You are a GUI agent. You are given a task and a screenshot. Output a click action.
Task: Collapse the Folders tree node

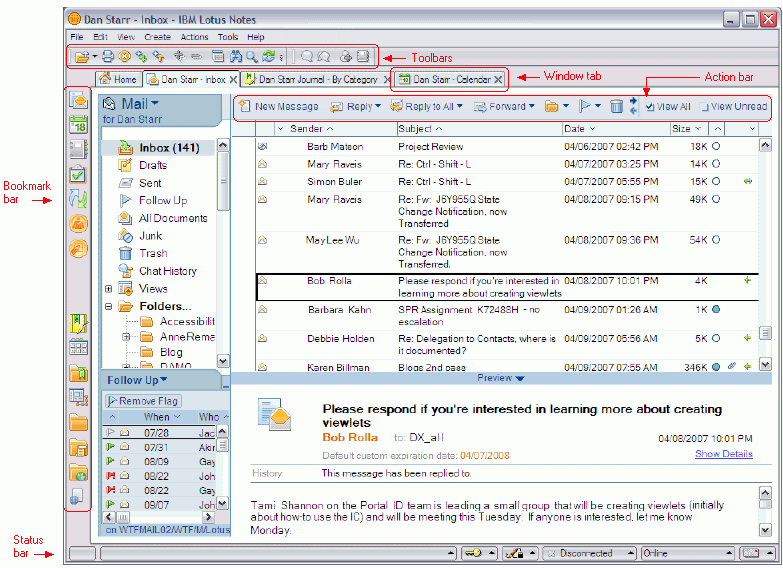[108, 306]
